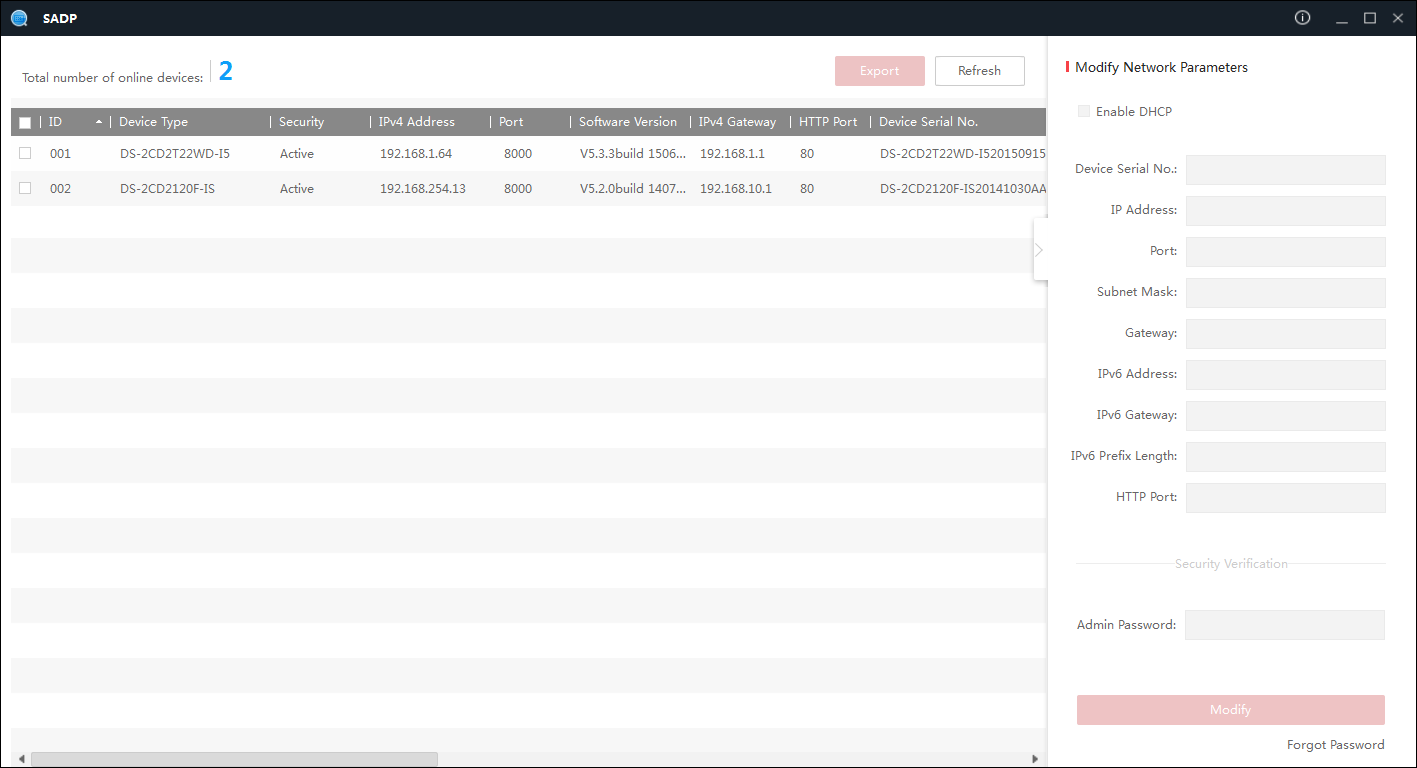
Task: Click the IPv4 Address column header
Action: [415, 121]
